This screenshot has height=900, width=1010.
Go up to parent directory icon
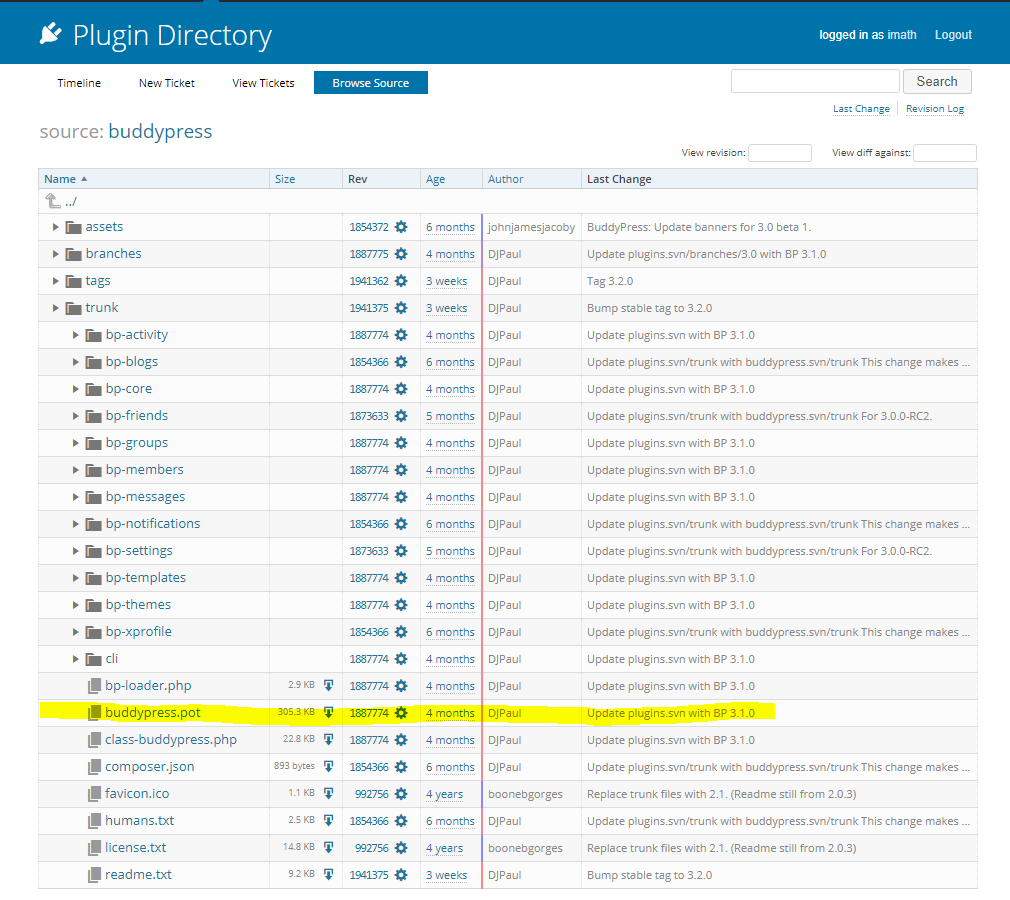(x=53, y=201)
